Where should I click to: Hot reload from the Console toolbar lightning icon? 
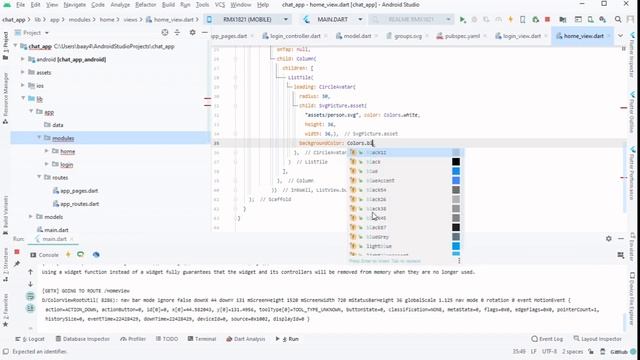point(68,255)
